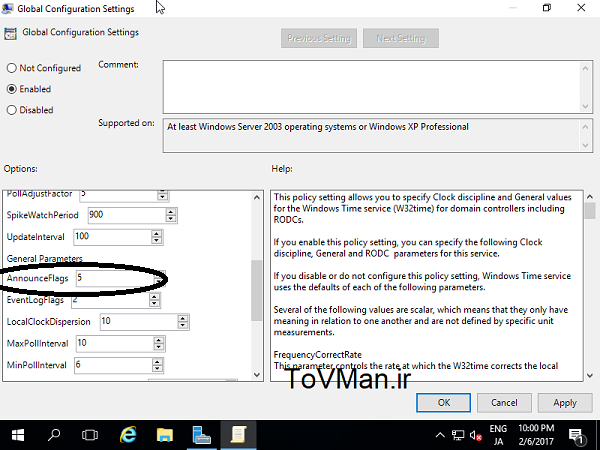The width and height of the screenshot is (600, 450).
Task: Decrease UpdateInterval with down spinner
Action: [156, 240]
